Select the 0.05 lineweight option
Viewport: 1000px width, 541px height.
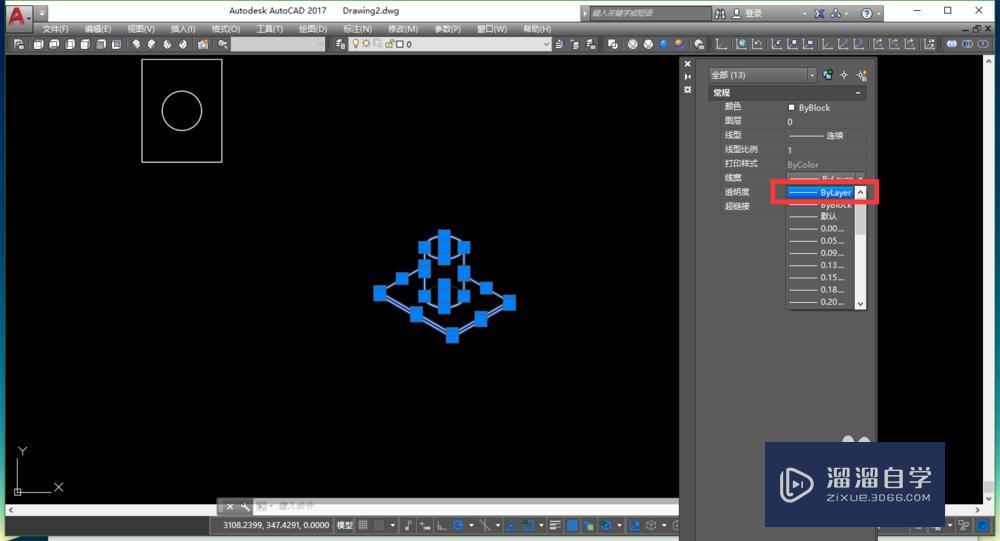(x=820, y=241)
